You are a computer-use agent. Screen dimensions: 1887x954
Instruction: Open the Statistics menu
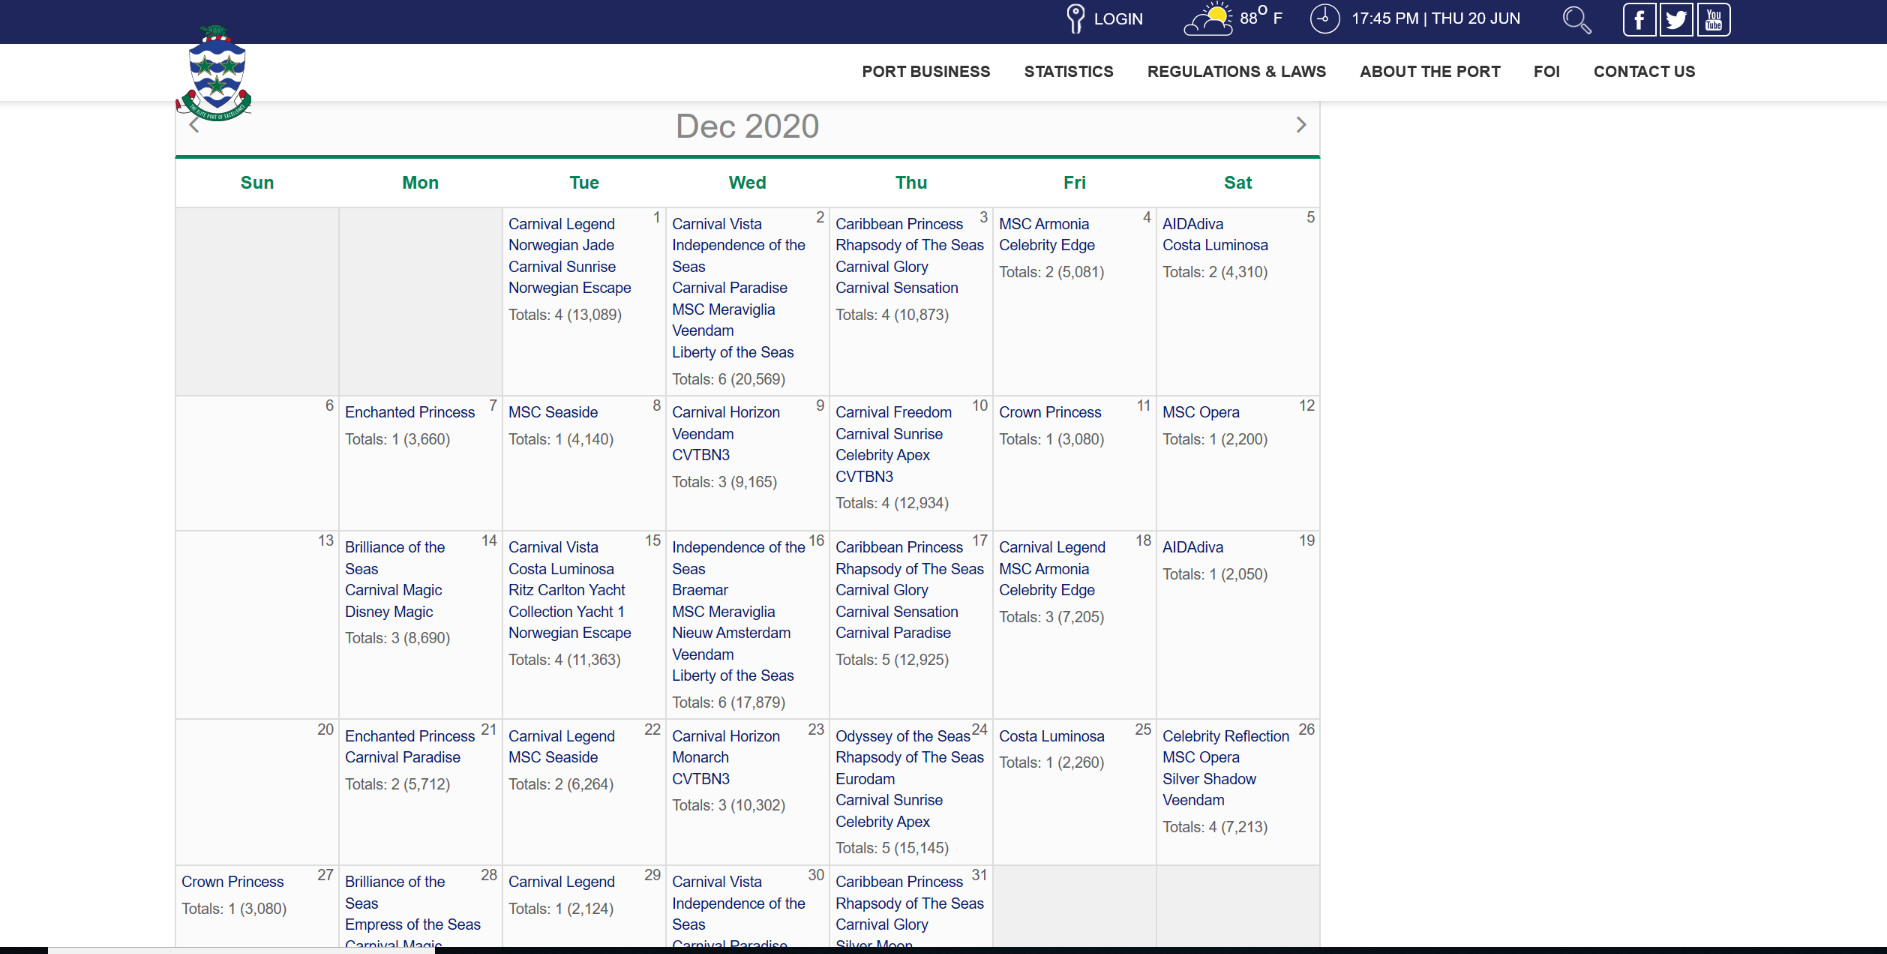(1068, 72)
